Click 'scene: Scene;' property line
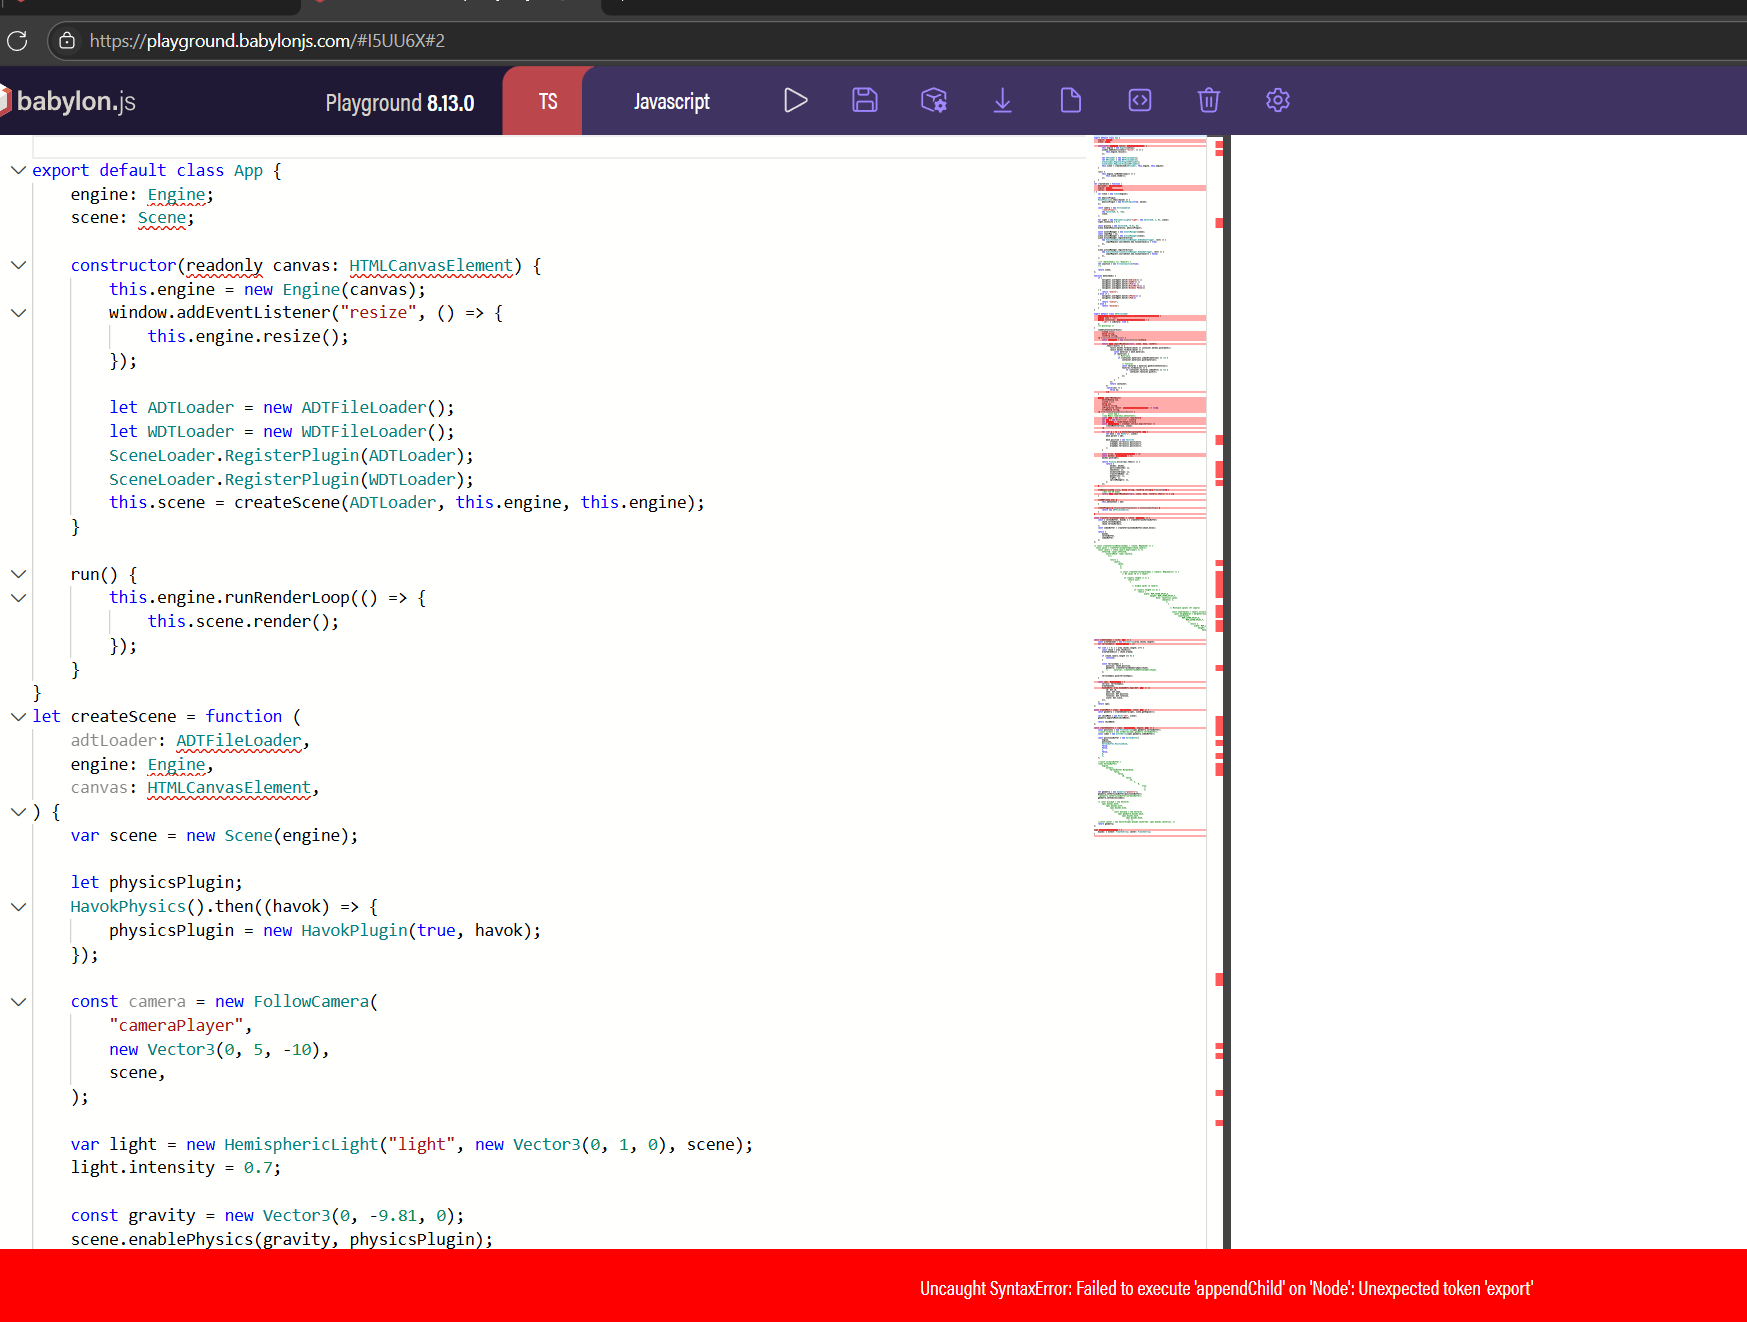This screenshot has height=1322, width=1747. tap(132, 217)
